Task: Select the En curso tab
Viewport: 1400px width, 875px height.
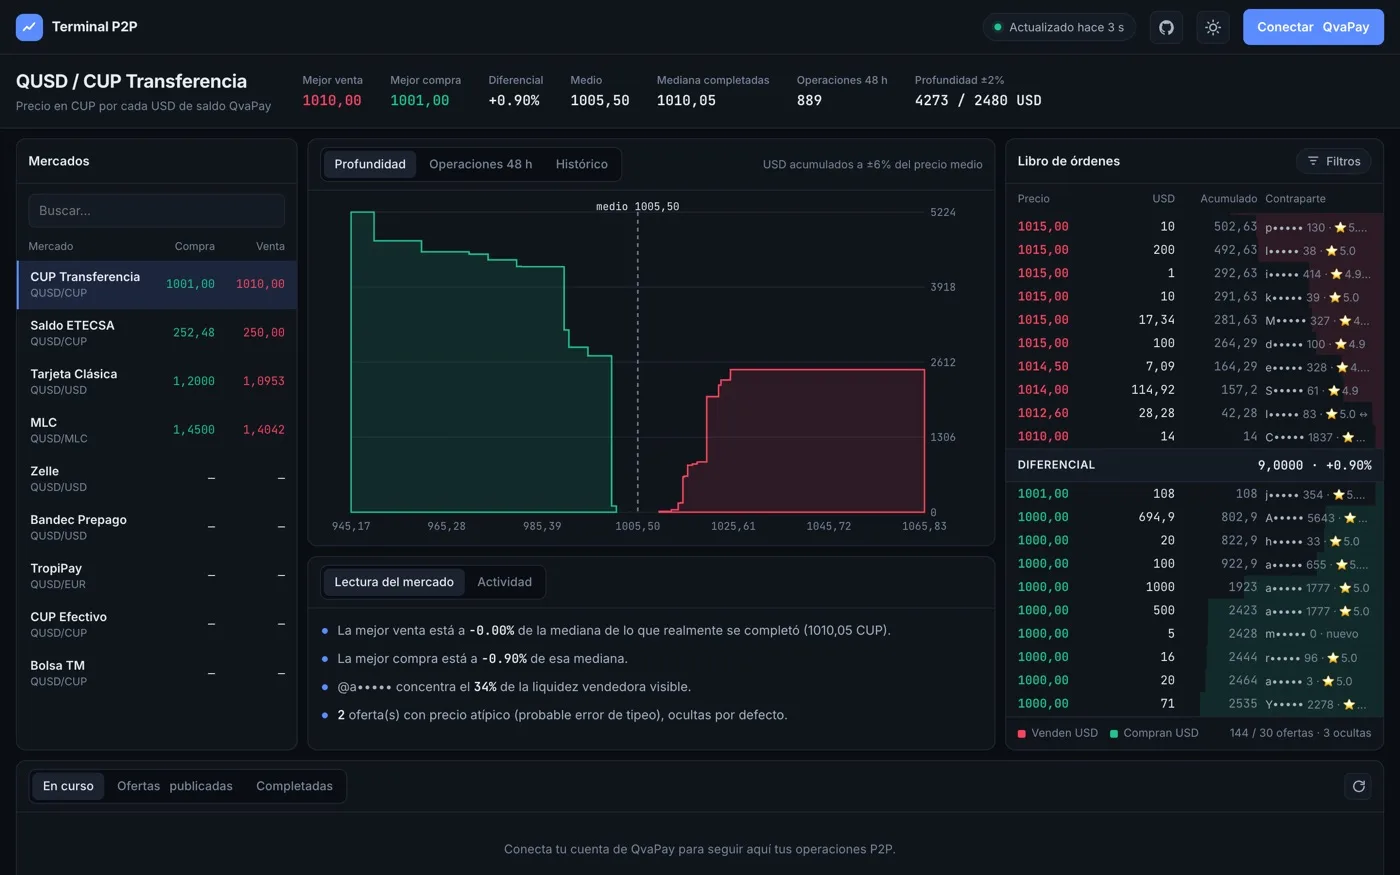Action: pos(68,786)
